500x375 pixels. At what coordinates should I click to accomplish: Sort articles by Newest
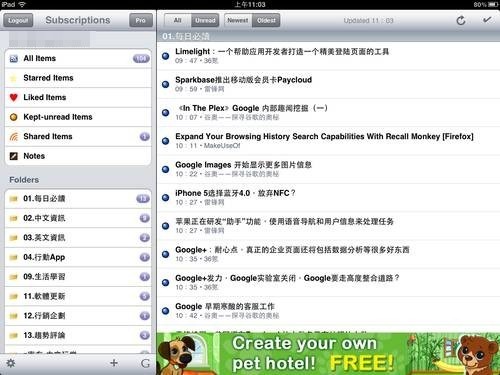(x=238, y=20)
